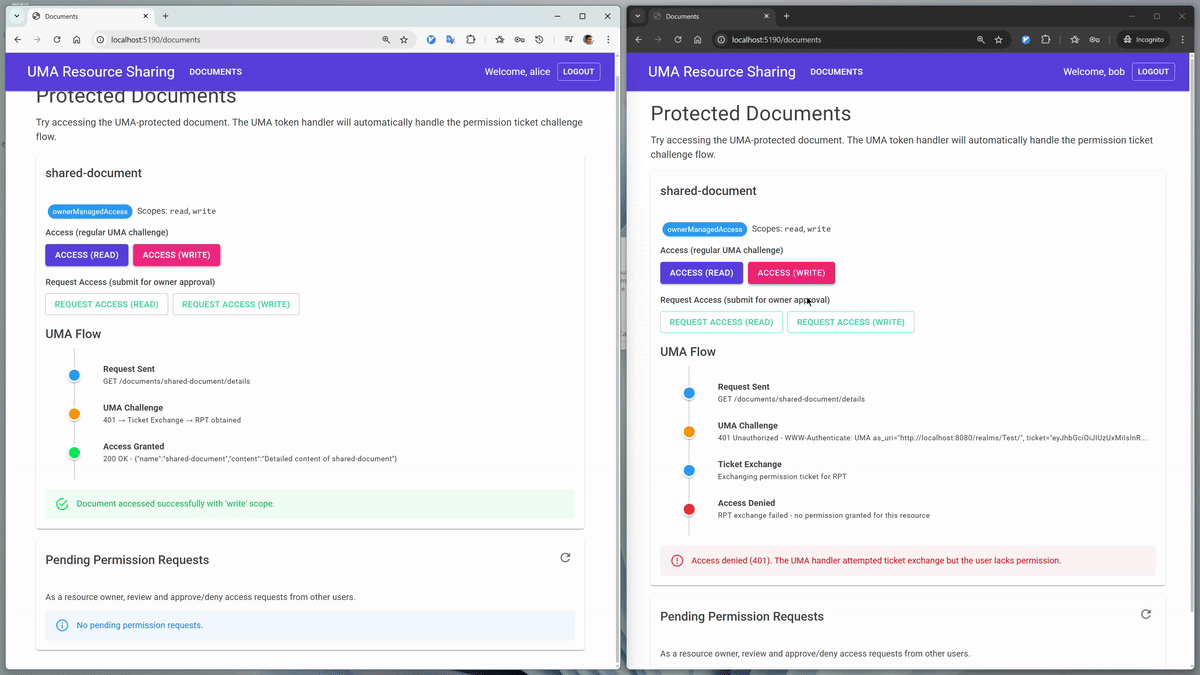Screen dimensions: 1200x675
Task: Open the DOCUMENTS nav item in Alice's app
Action: click(x=216, y=72)
